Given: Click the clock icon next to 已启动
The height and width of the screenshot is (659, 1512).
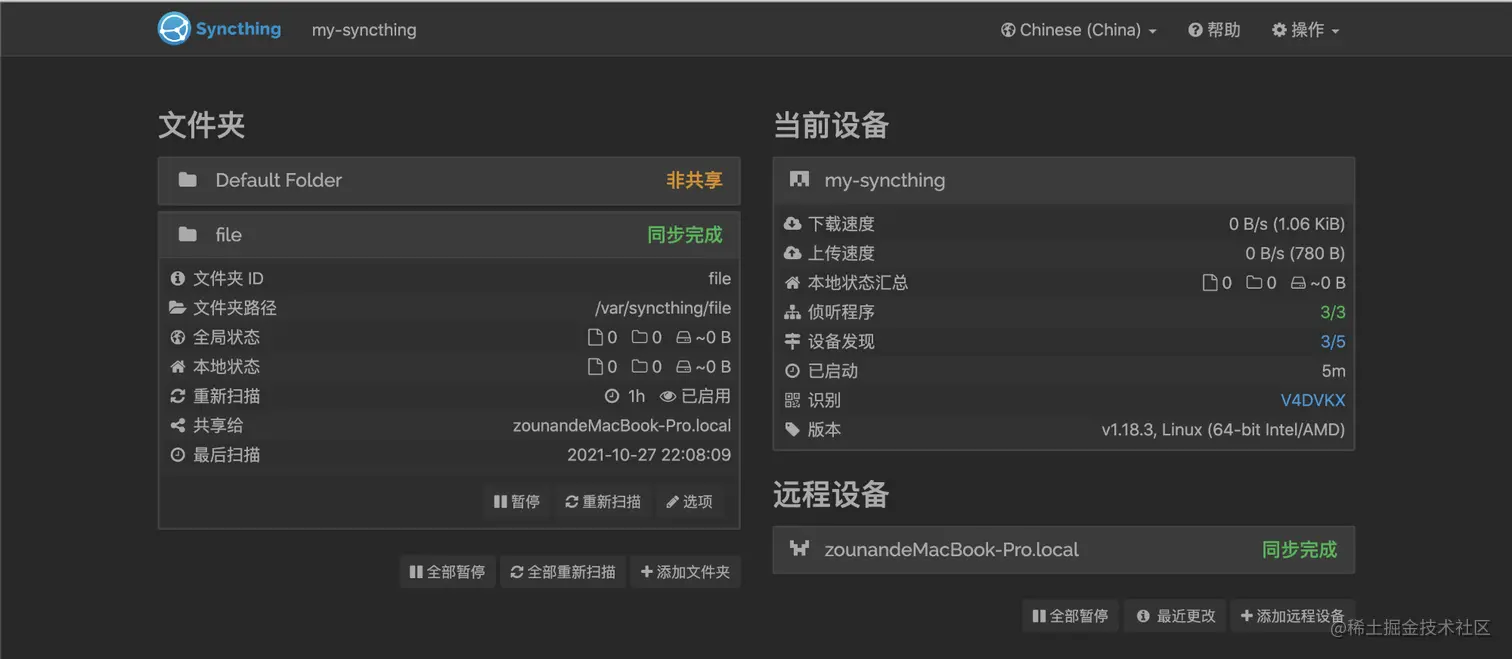Looking at the screenshot, I should pos(793,371).
